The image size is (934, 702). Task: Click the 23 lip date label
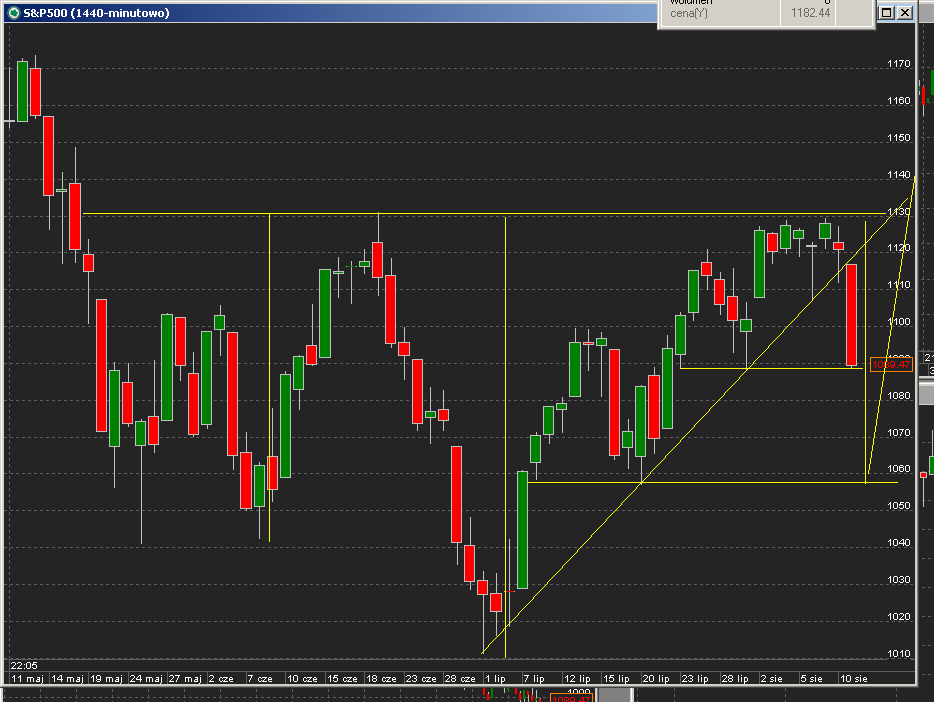695,678
